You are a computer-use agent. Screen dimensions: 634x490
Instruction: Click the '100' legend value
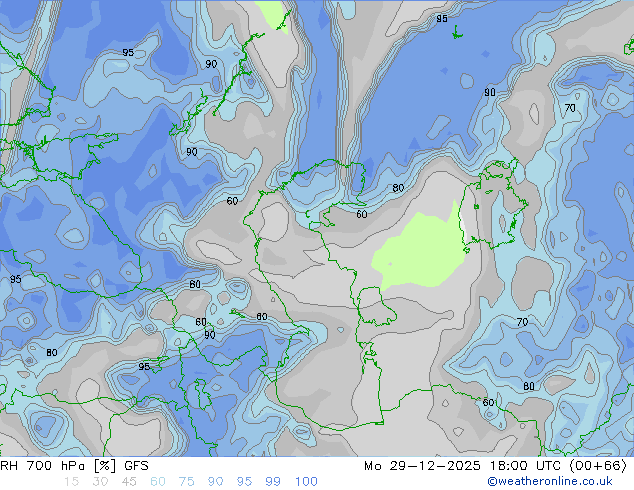coord(306,482)
